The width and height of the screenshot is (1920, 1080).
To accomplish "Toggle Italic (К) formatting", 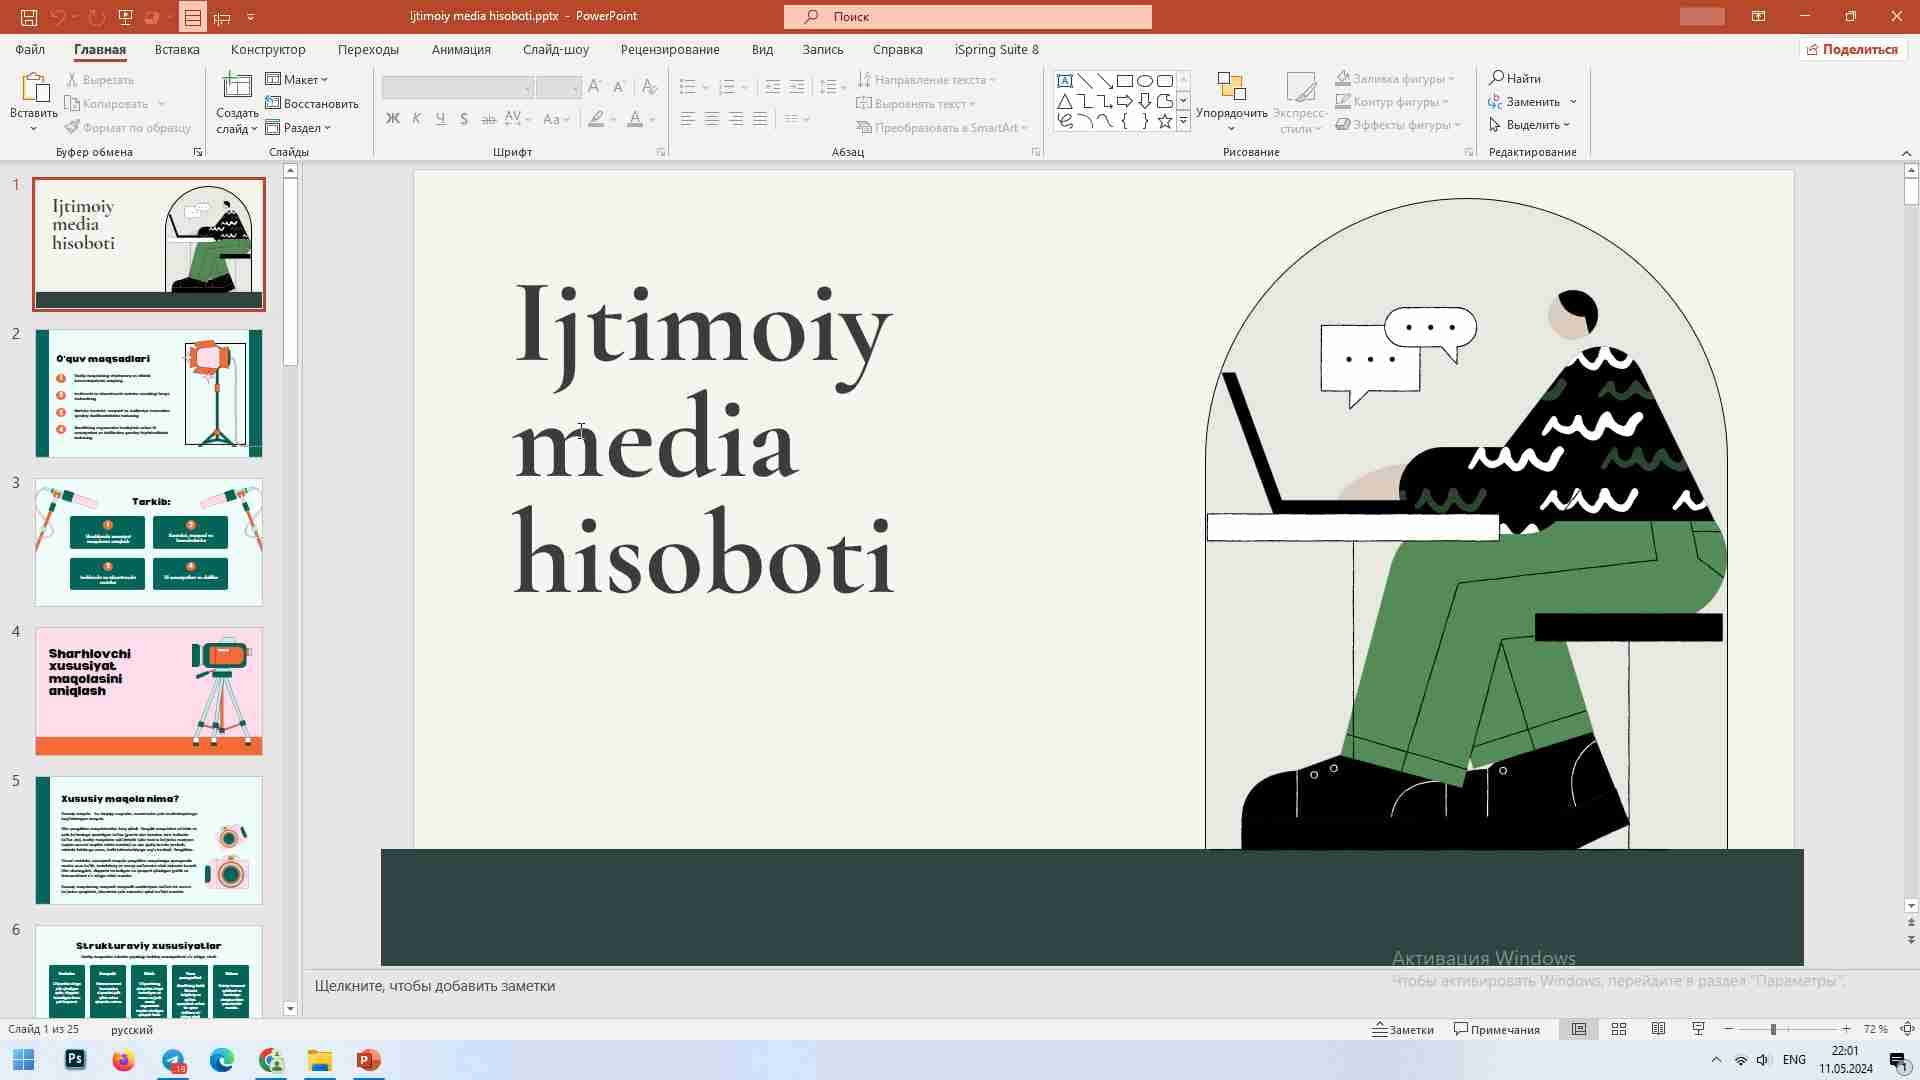I will (x=417, y=119).
